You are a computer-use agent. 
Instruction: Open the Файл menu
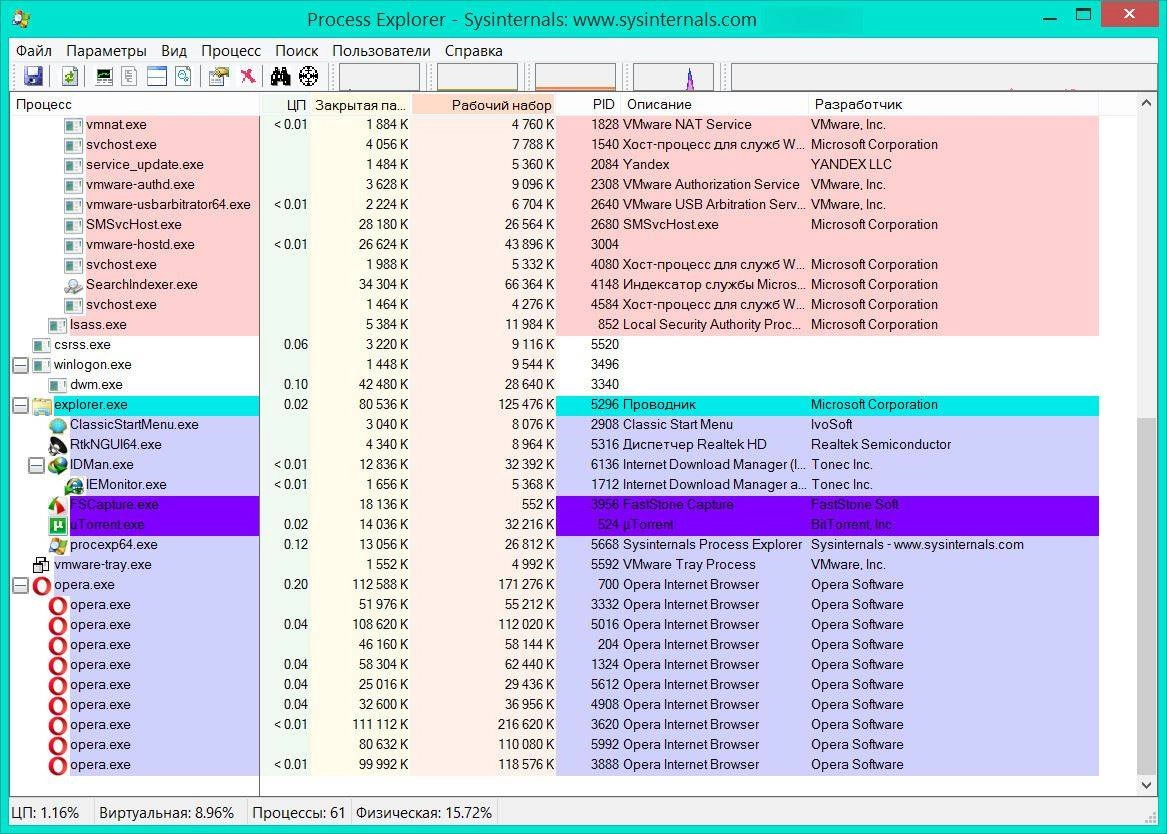33,51
